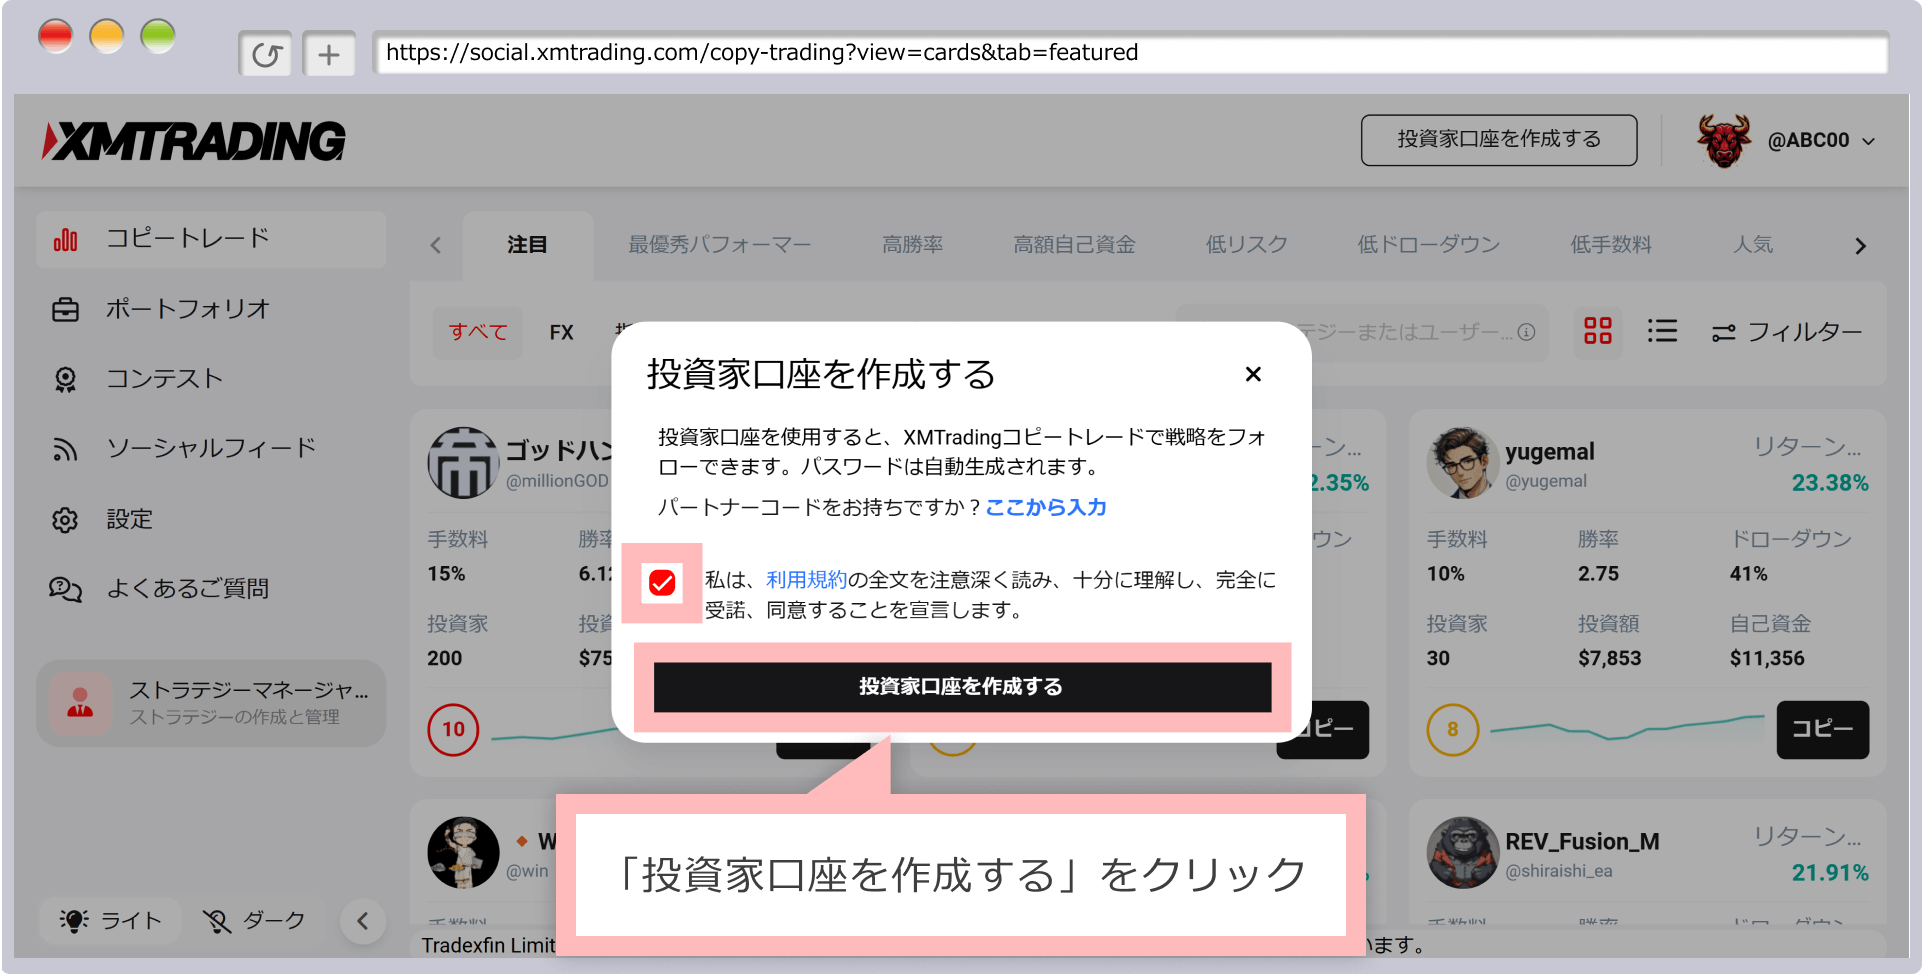Select the 低リスク tab
1922x974 pixels.
click(x=1246, y=245)
